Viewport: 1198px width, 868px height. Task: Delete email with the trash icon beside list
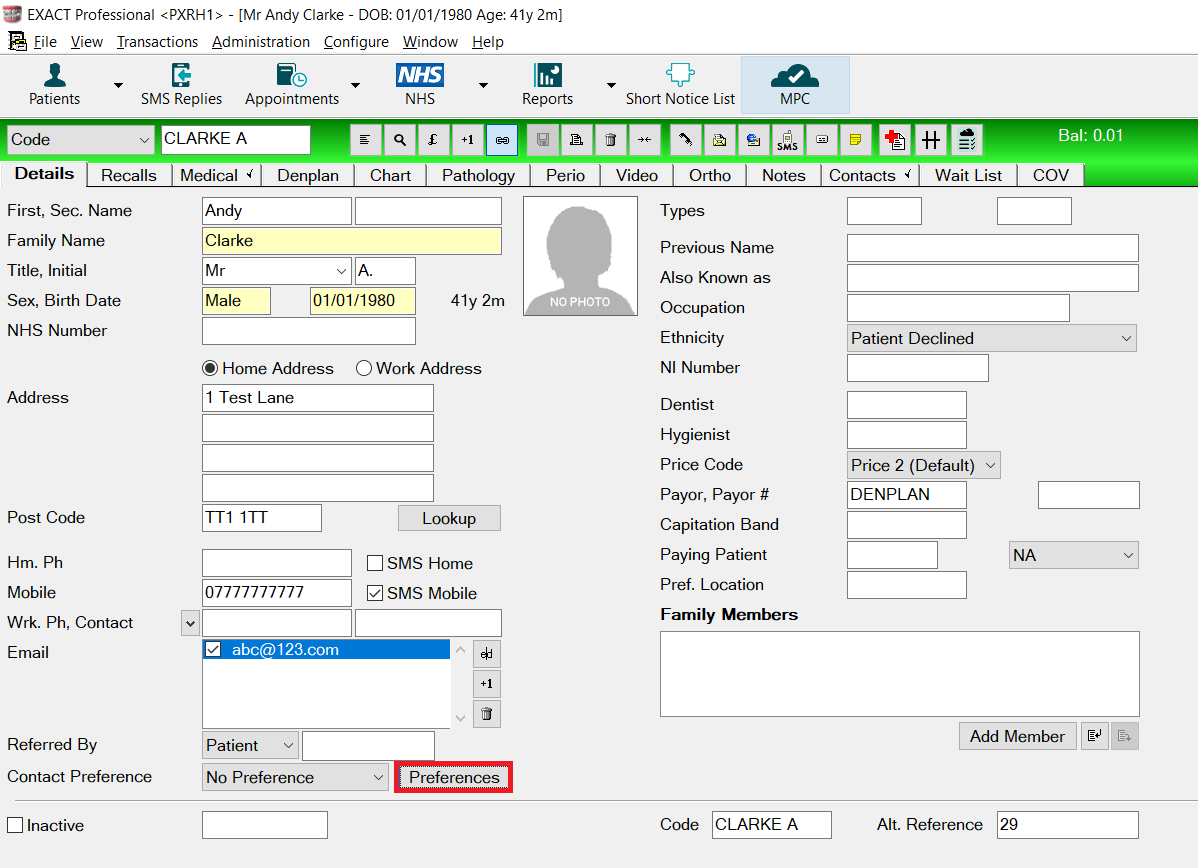click(487, 714)
